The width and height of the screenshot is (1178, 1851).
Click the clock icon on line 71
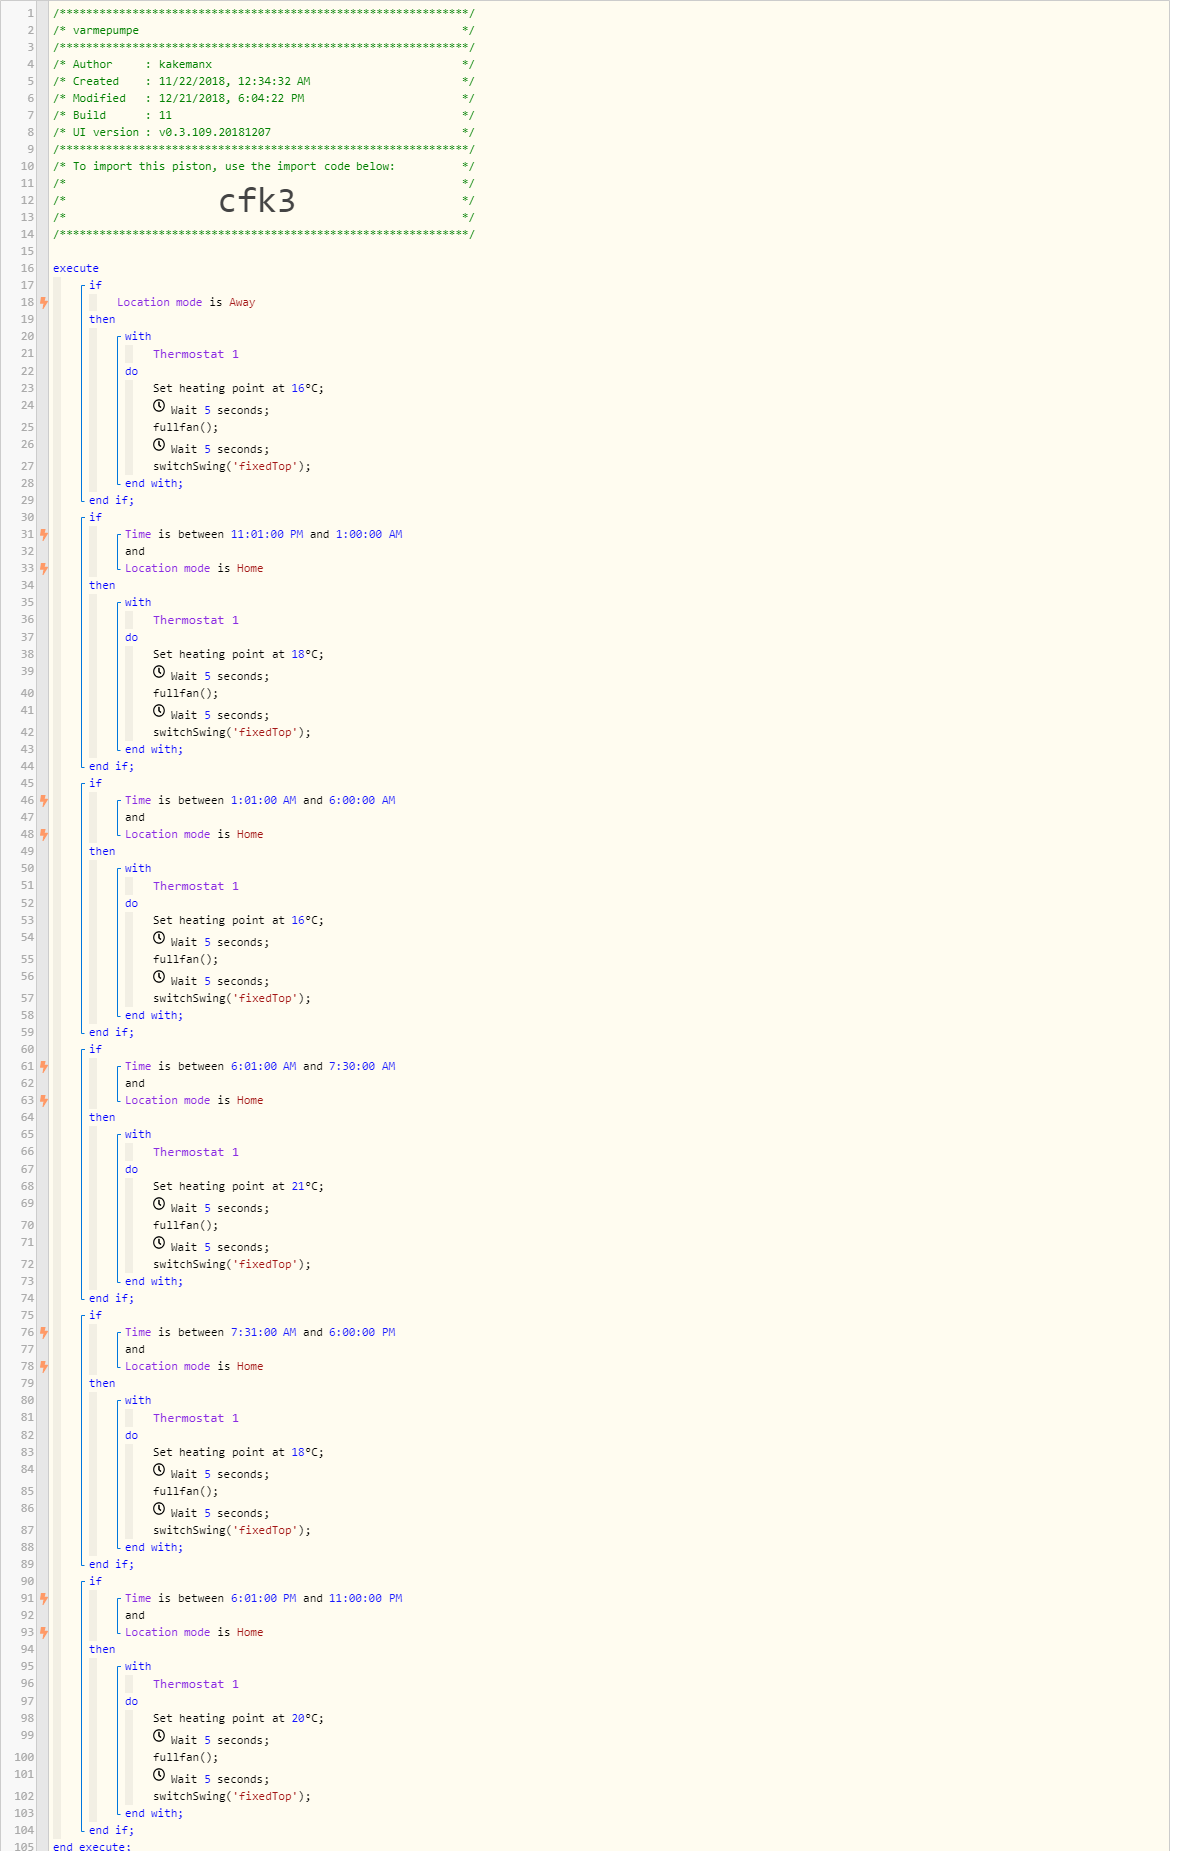[159, 1243]
